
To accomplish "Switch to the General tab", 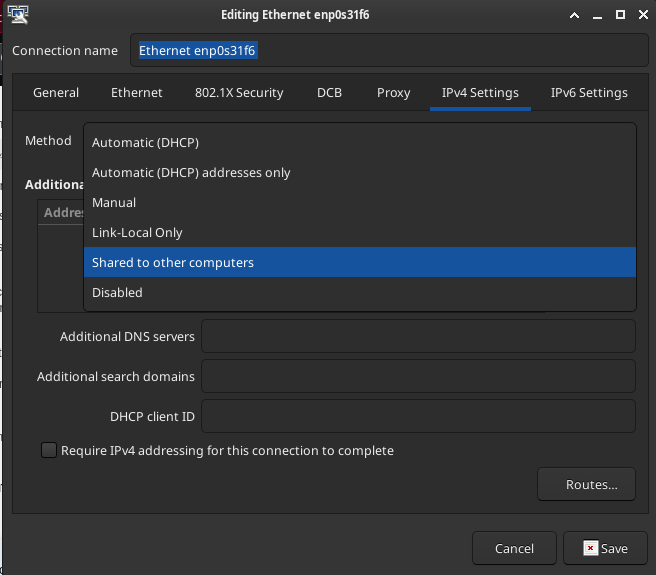I will point(56,92).
